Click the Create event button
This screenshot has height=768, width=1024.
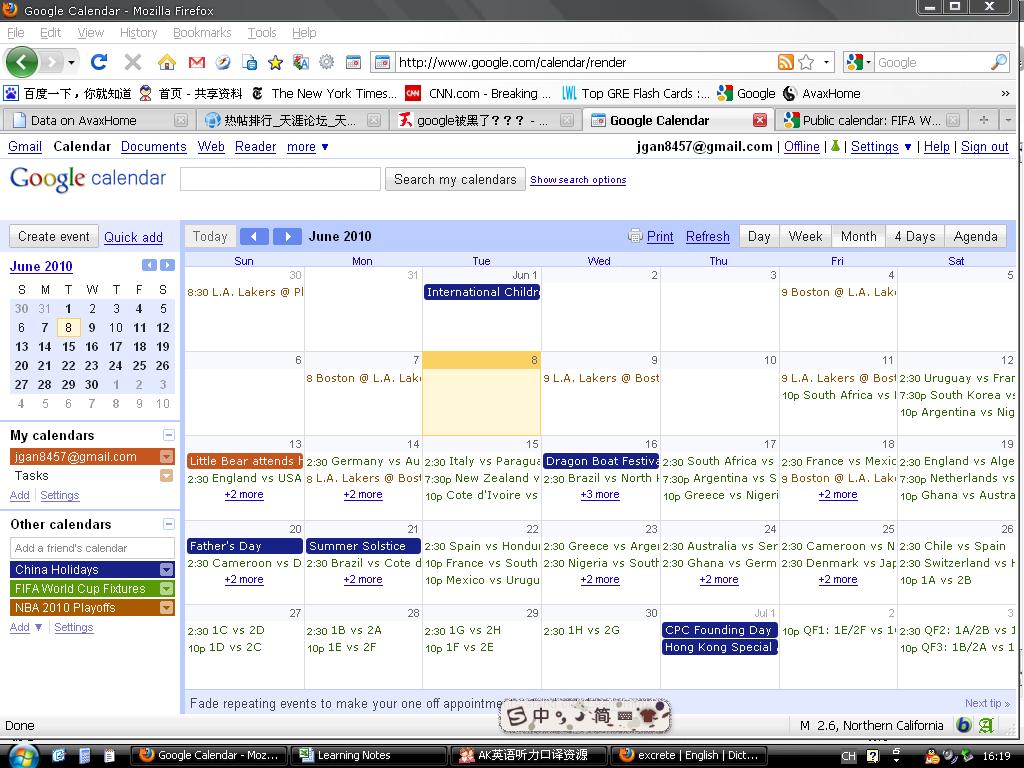(x=54, y=237)
